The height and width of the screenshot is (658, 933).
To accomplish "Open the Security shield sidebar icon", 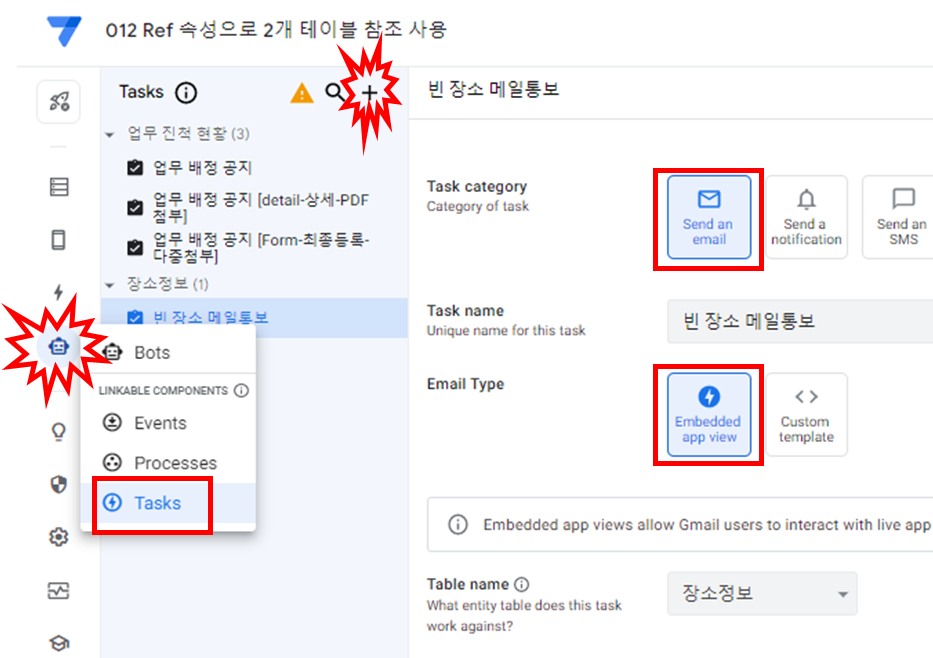I will pos(58,484).
